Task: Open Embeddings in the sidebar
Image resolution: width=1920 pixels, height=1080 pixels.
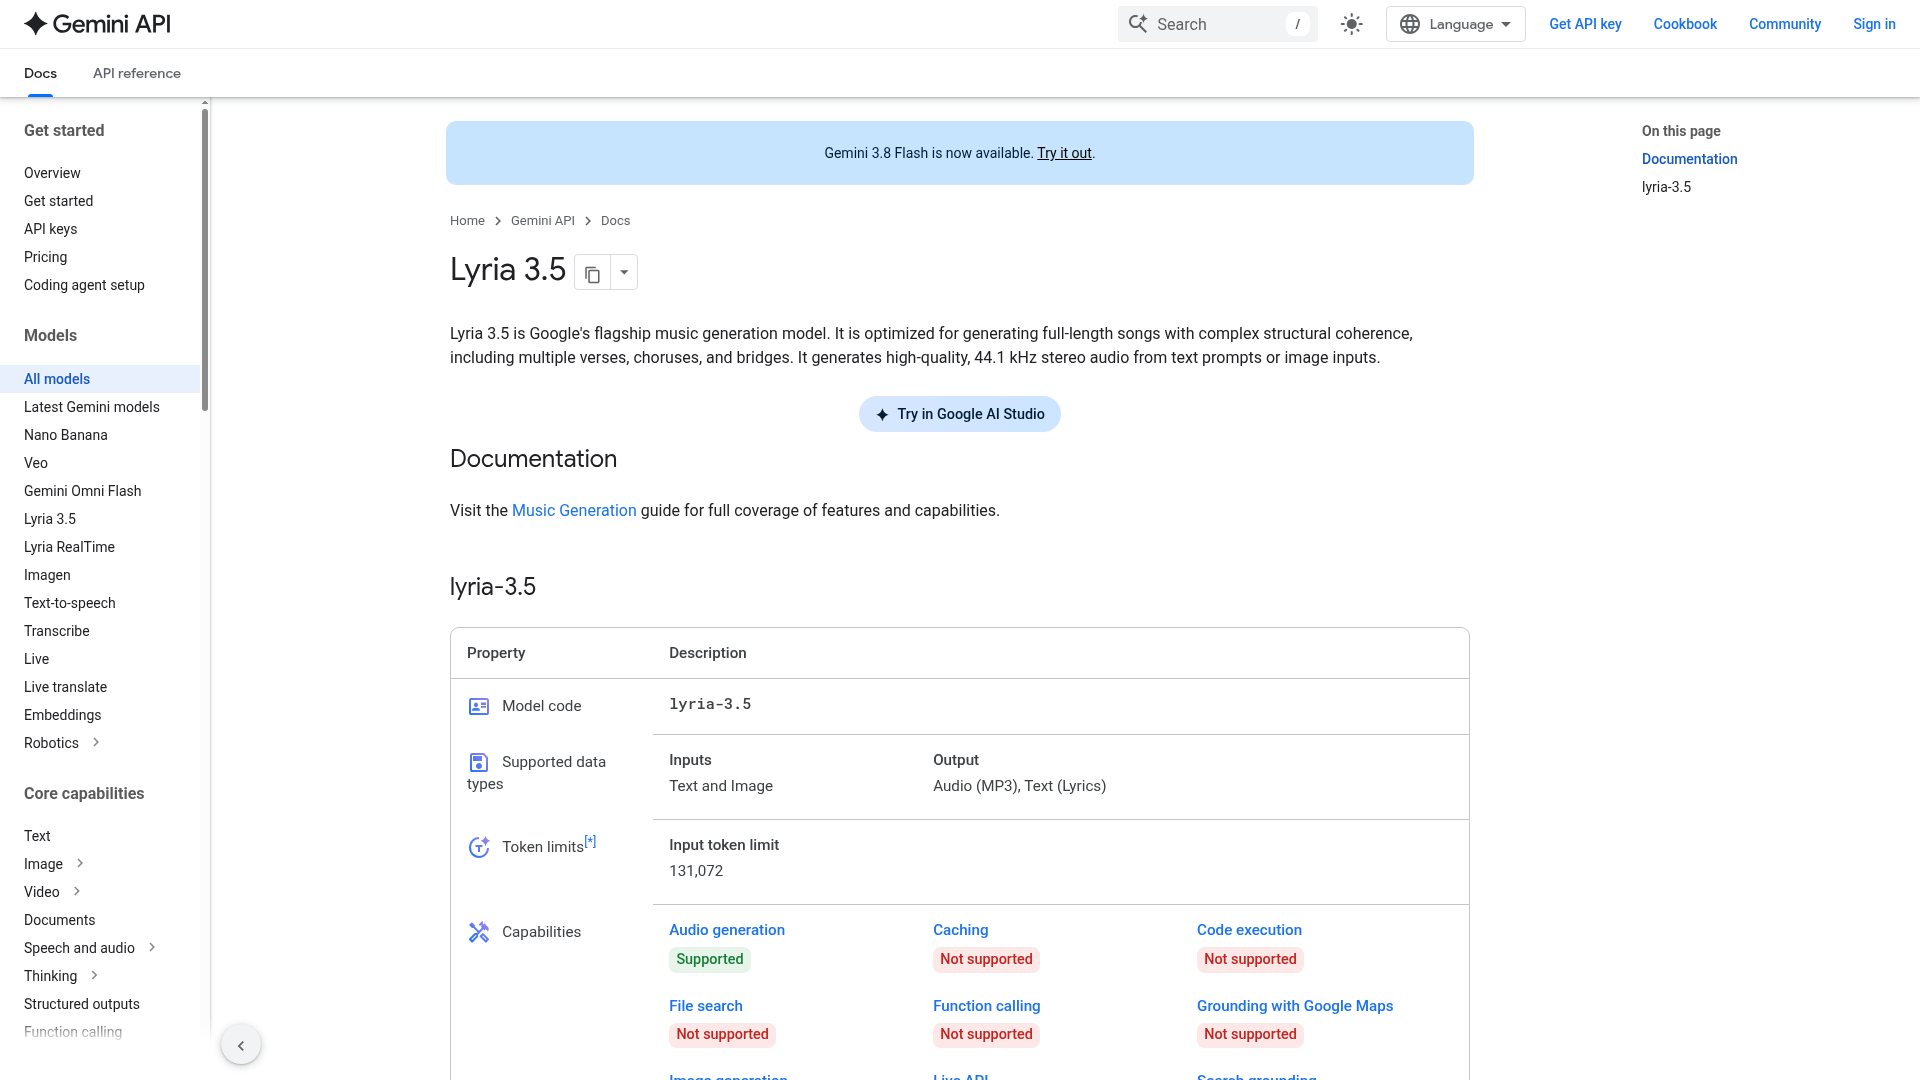Action: pyautogui.click(x=62, y=715)
